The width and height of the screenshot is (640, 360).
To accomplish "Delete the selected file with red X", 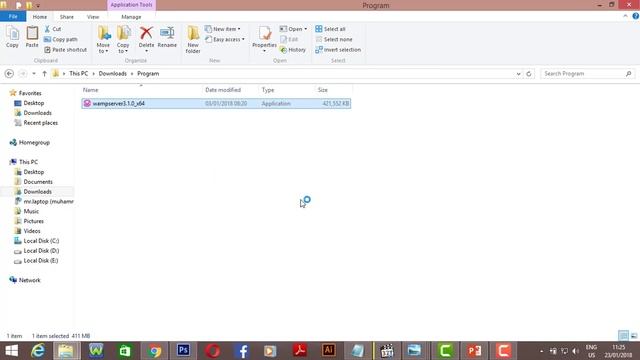I will click(146, 38).
